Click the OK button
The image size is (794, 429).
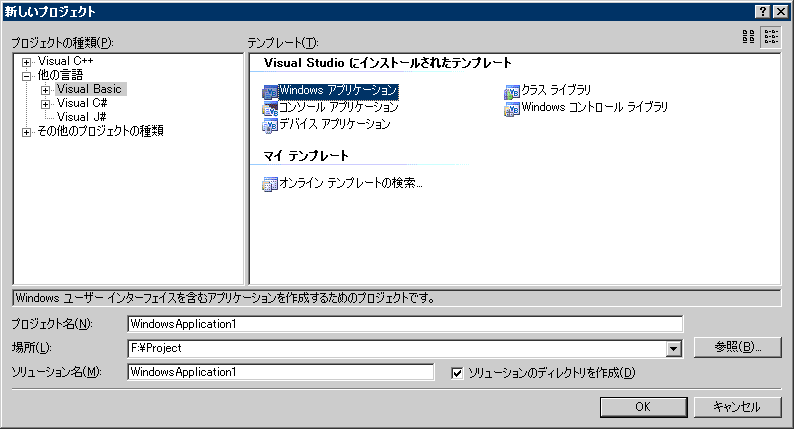[643, 407]
